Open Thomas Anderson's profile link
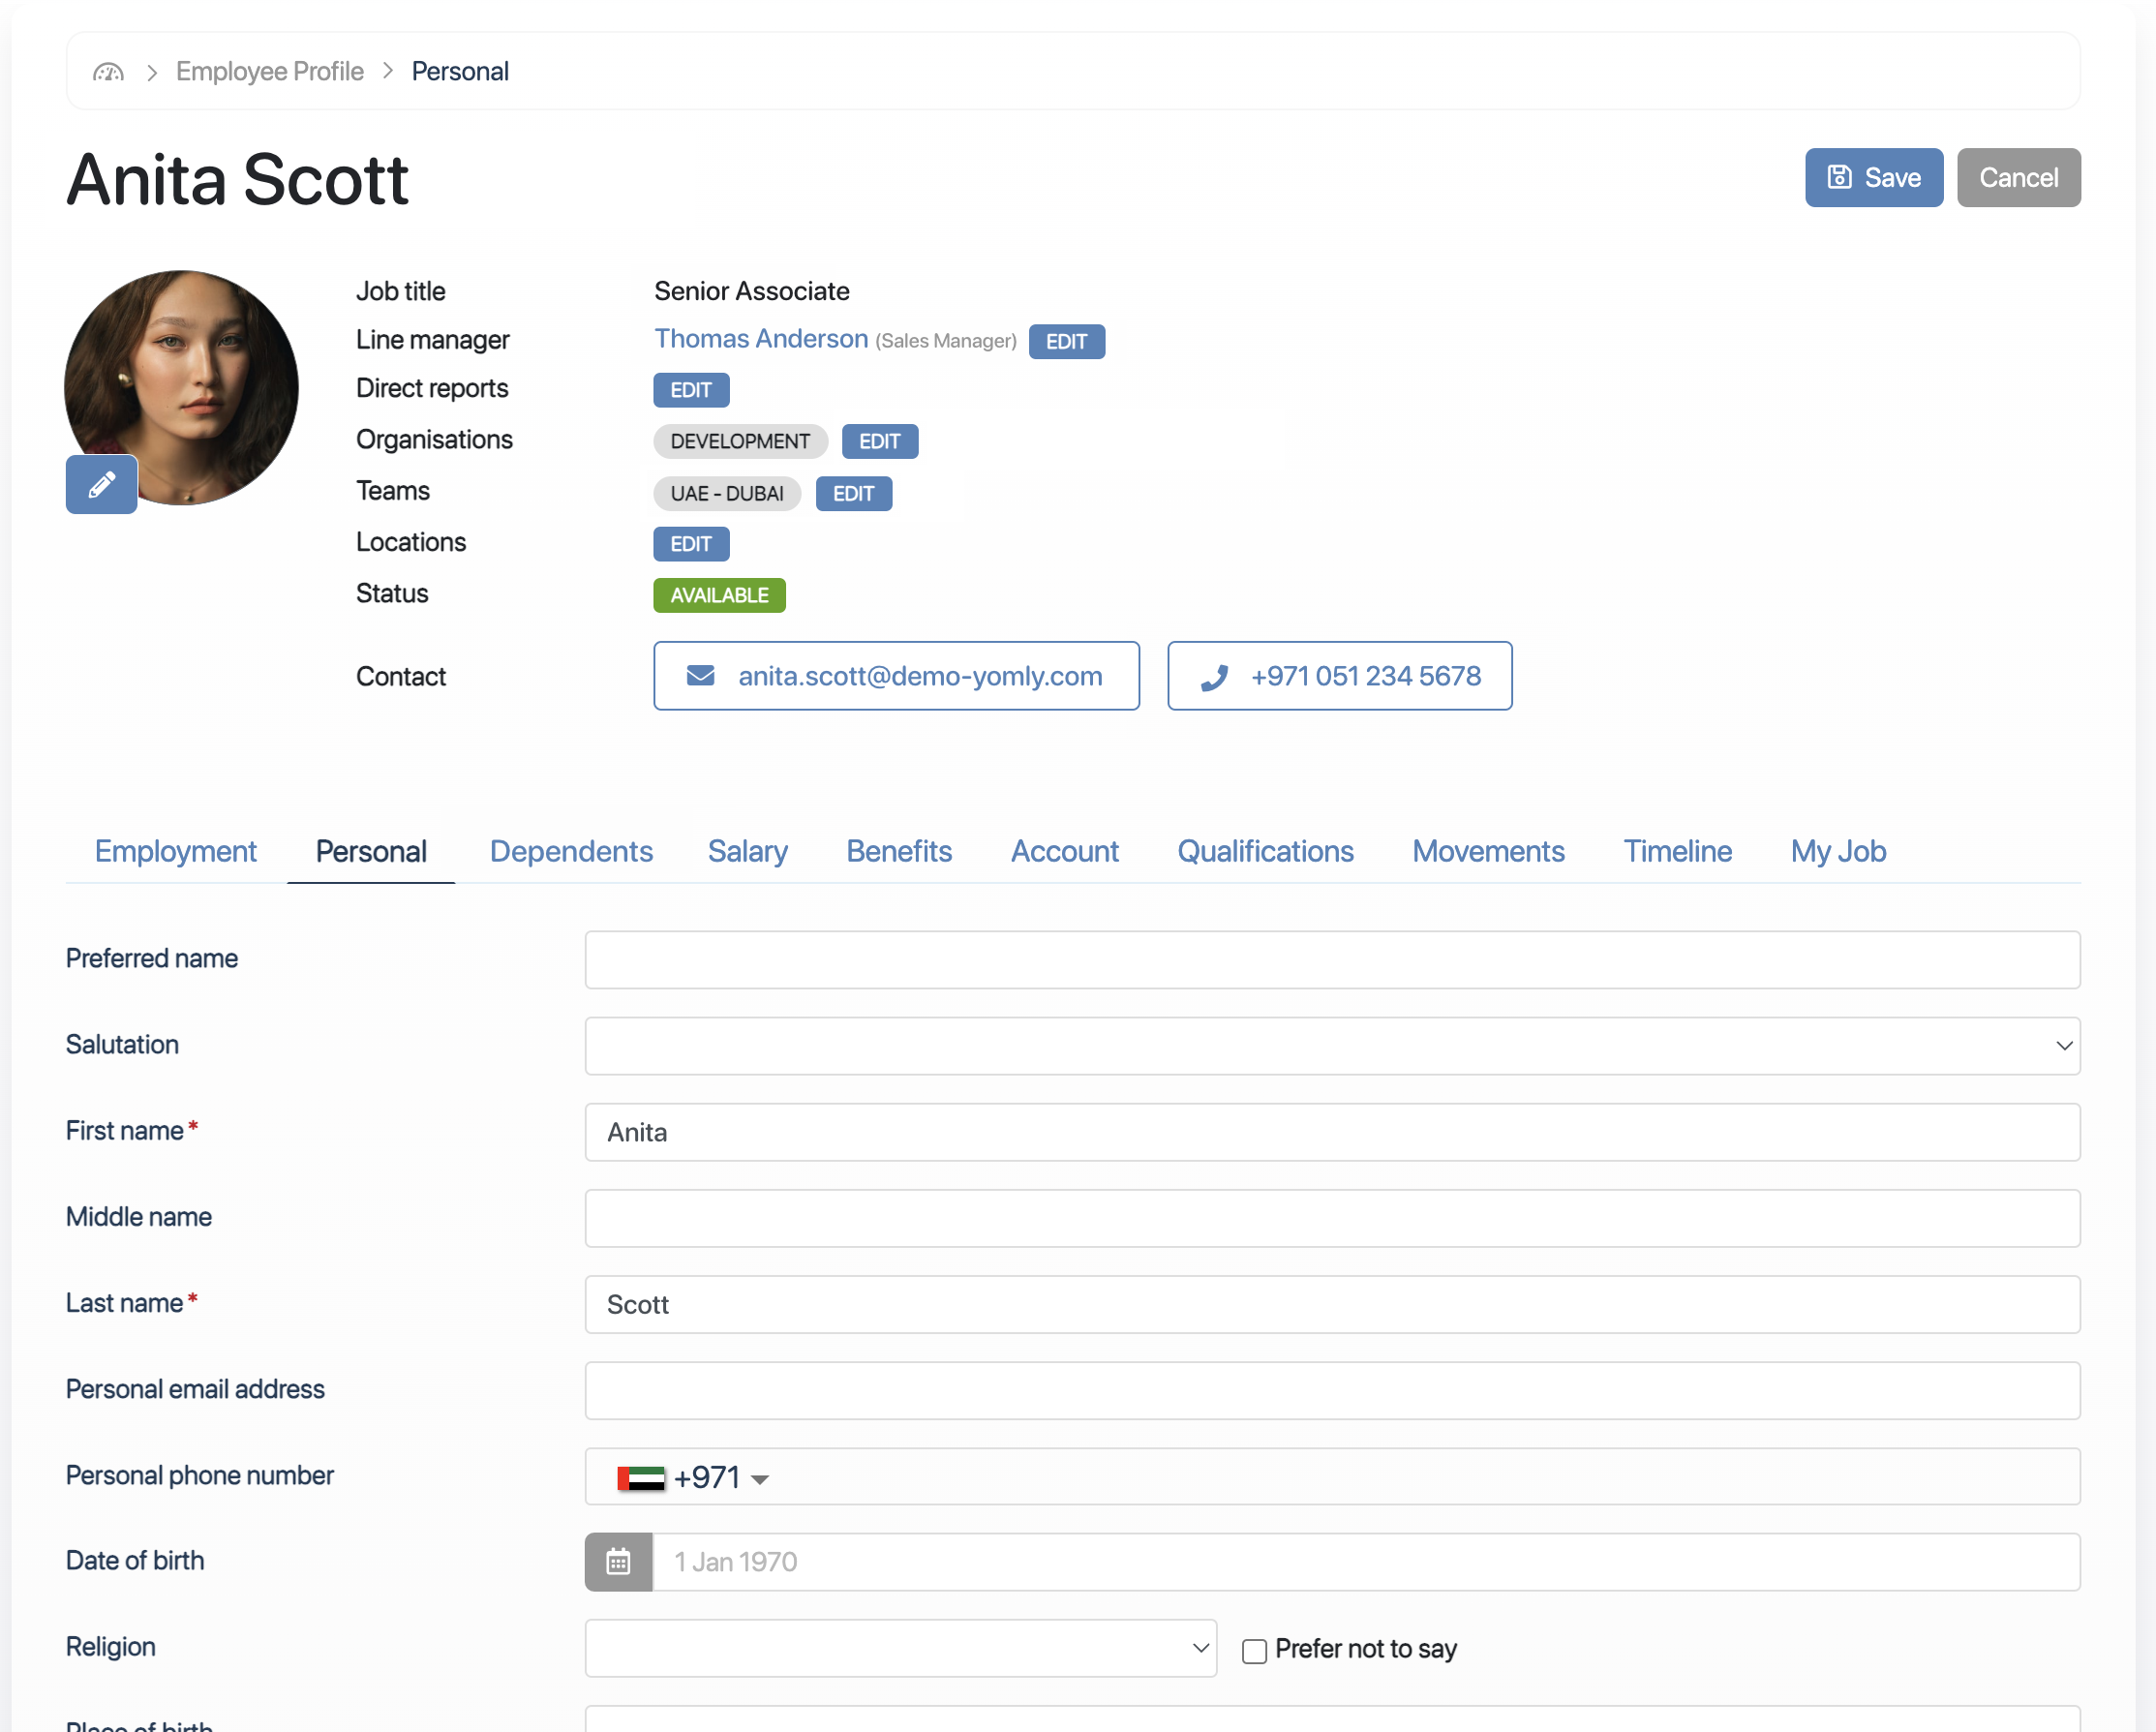 tap(761, 339)
